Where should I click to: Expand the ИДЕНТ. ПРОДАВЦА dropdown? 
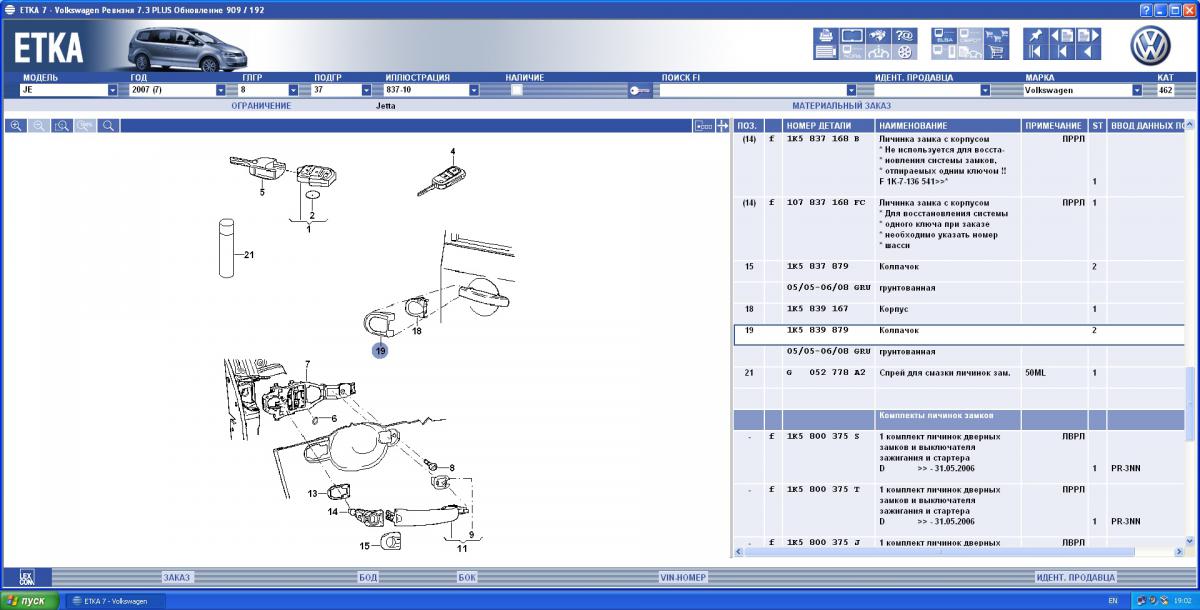pos(985,90)
